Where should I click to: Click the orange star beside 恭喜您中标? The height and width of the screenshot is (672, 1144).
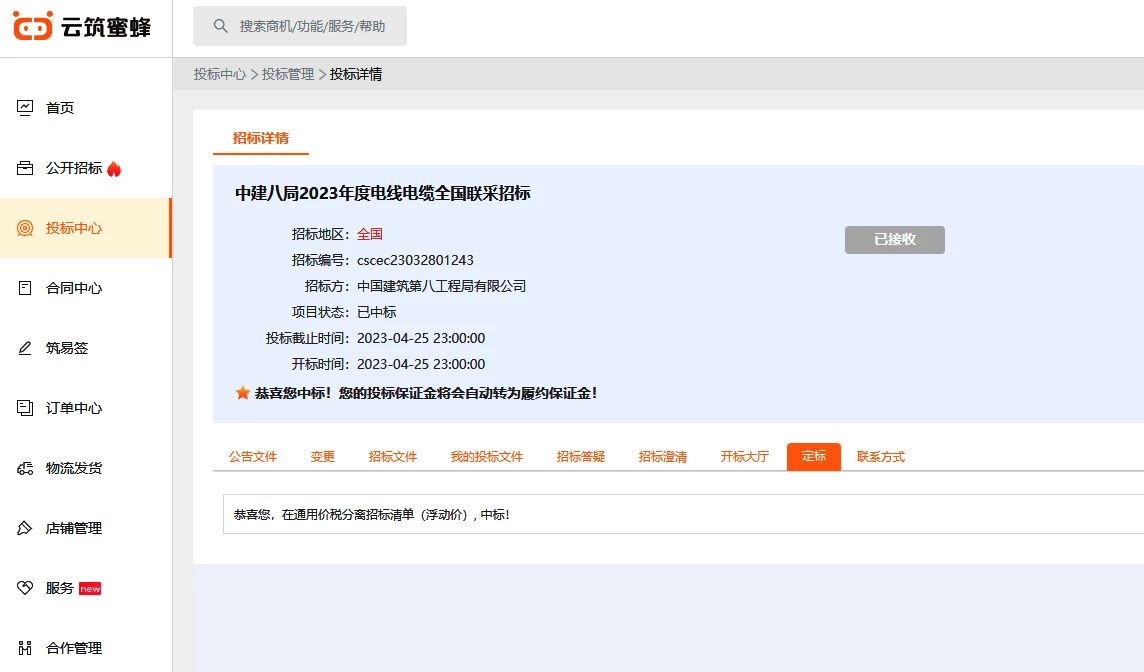point(243,393)
